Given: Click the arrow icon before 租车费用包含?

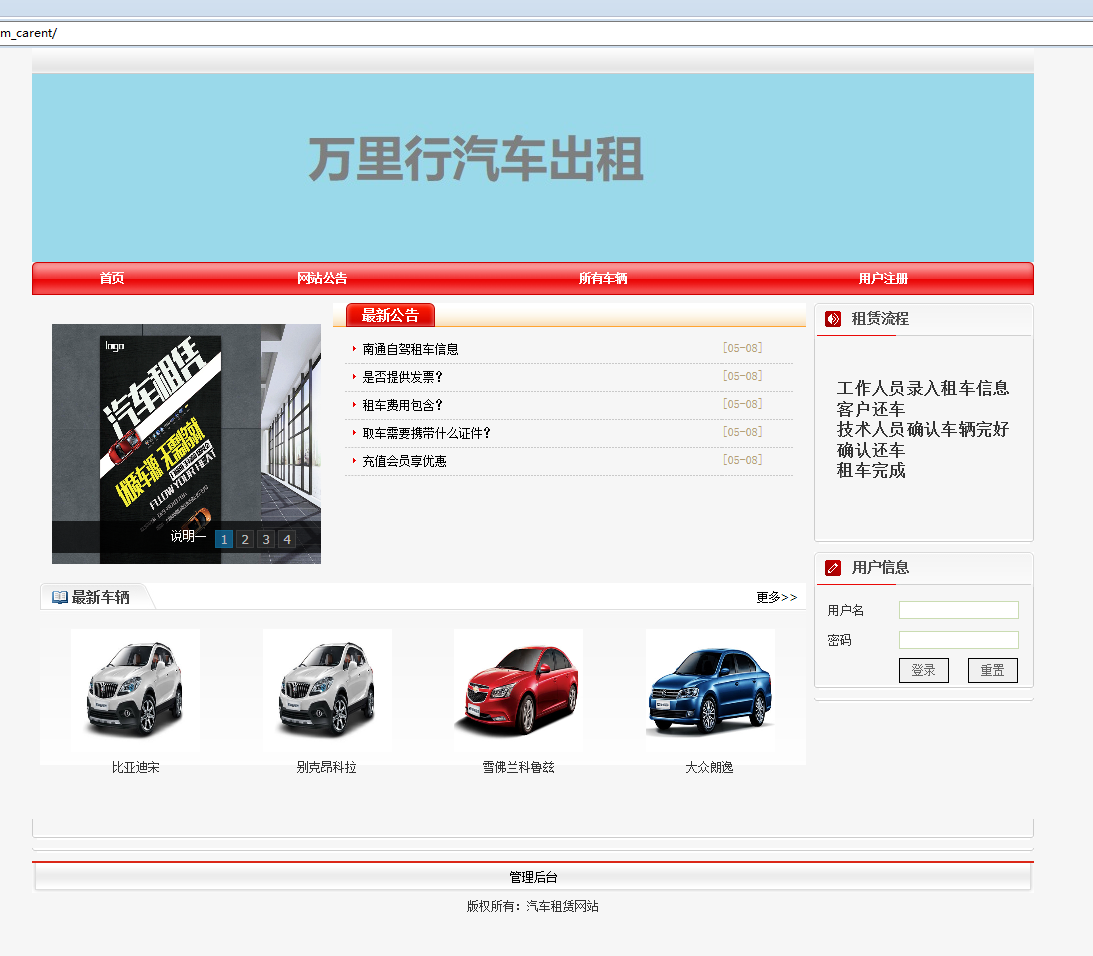Looking at the screenshot, I should [352, 404].
